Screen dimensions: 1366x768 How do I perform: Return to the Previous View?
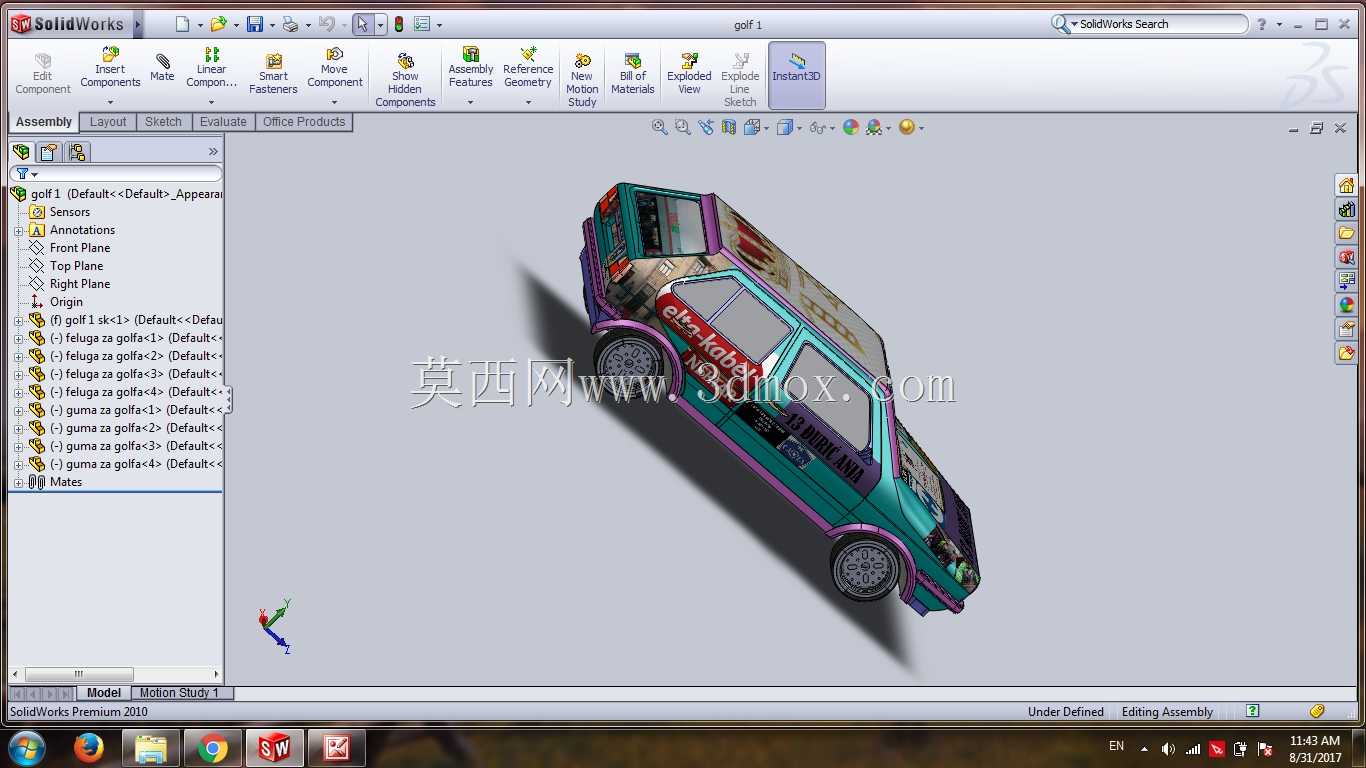(x=706, y=127)
